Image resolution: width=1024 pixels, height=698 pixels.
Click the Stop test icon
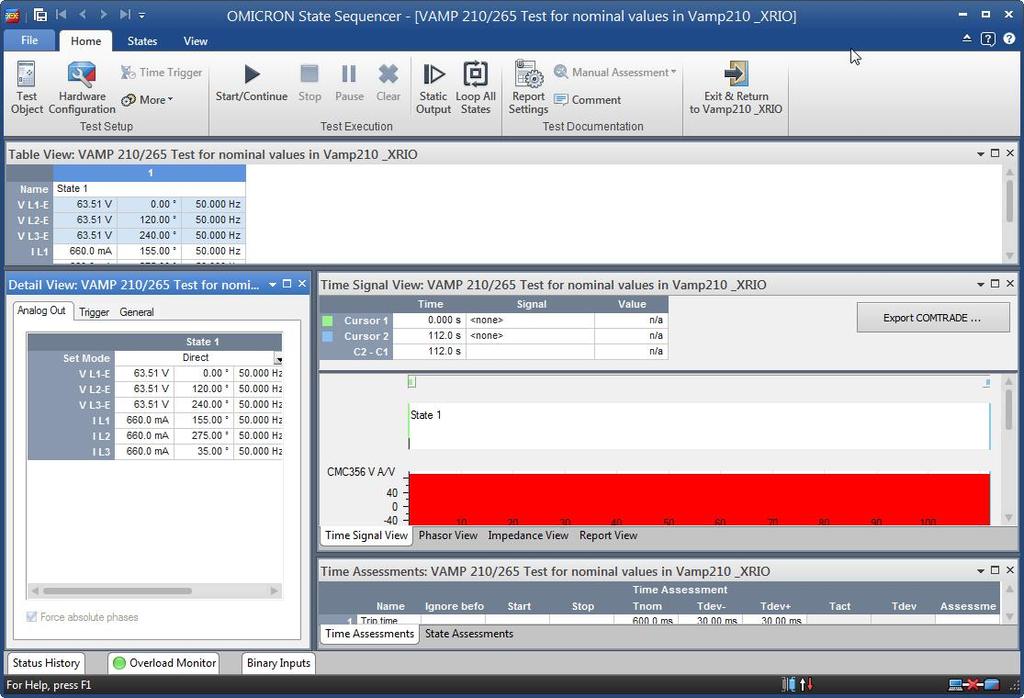(310, 83)
